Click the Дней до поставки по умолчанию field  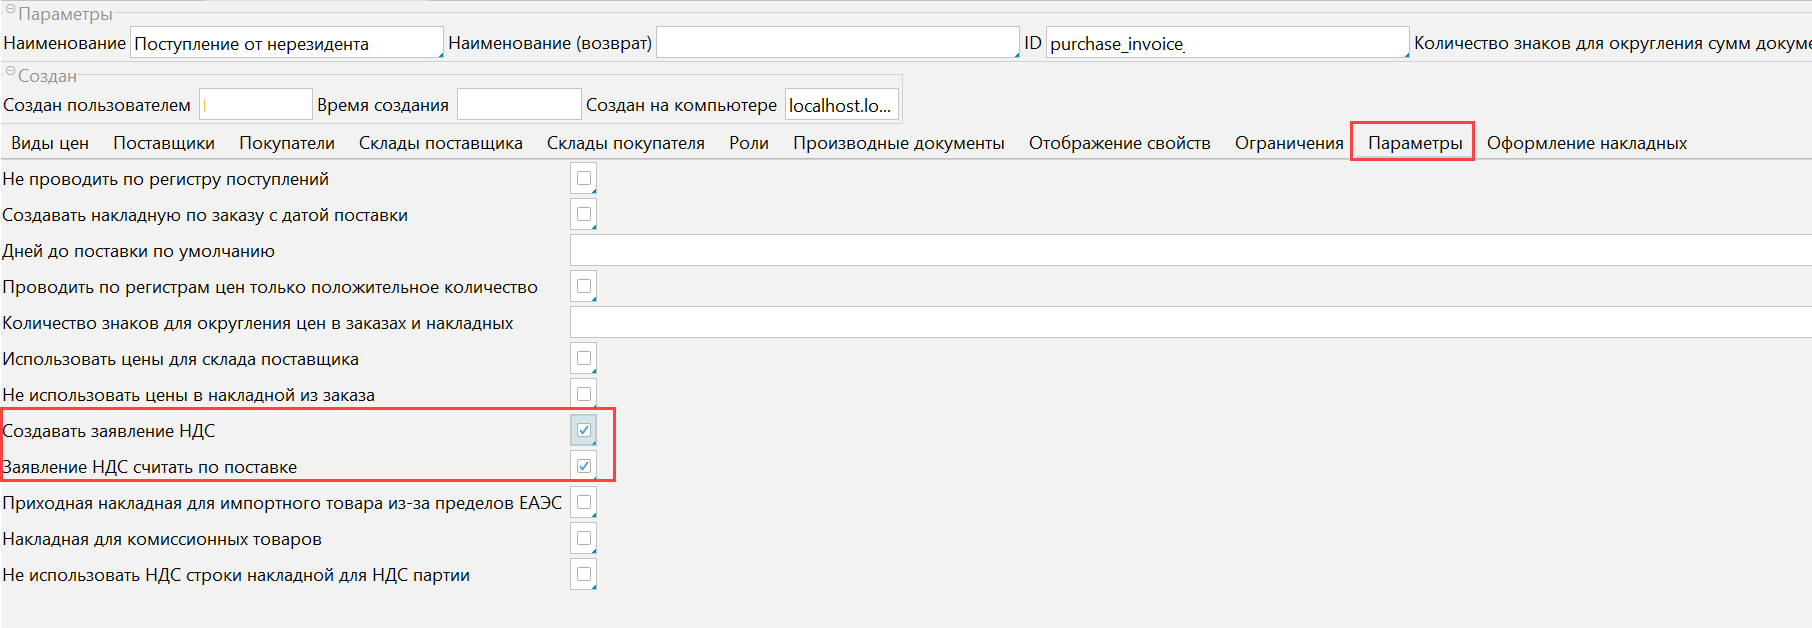point(1190,251)
